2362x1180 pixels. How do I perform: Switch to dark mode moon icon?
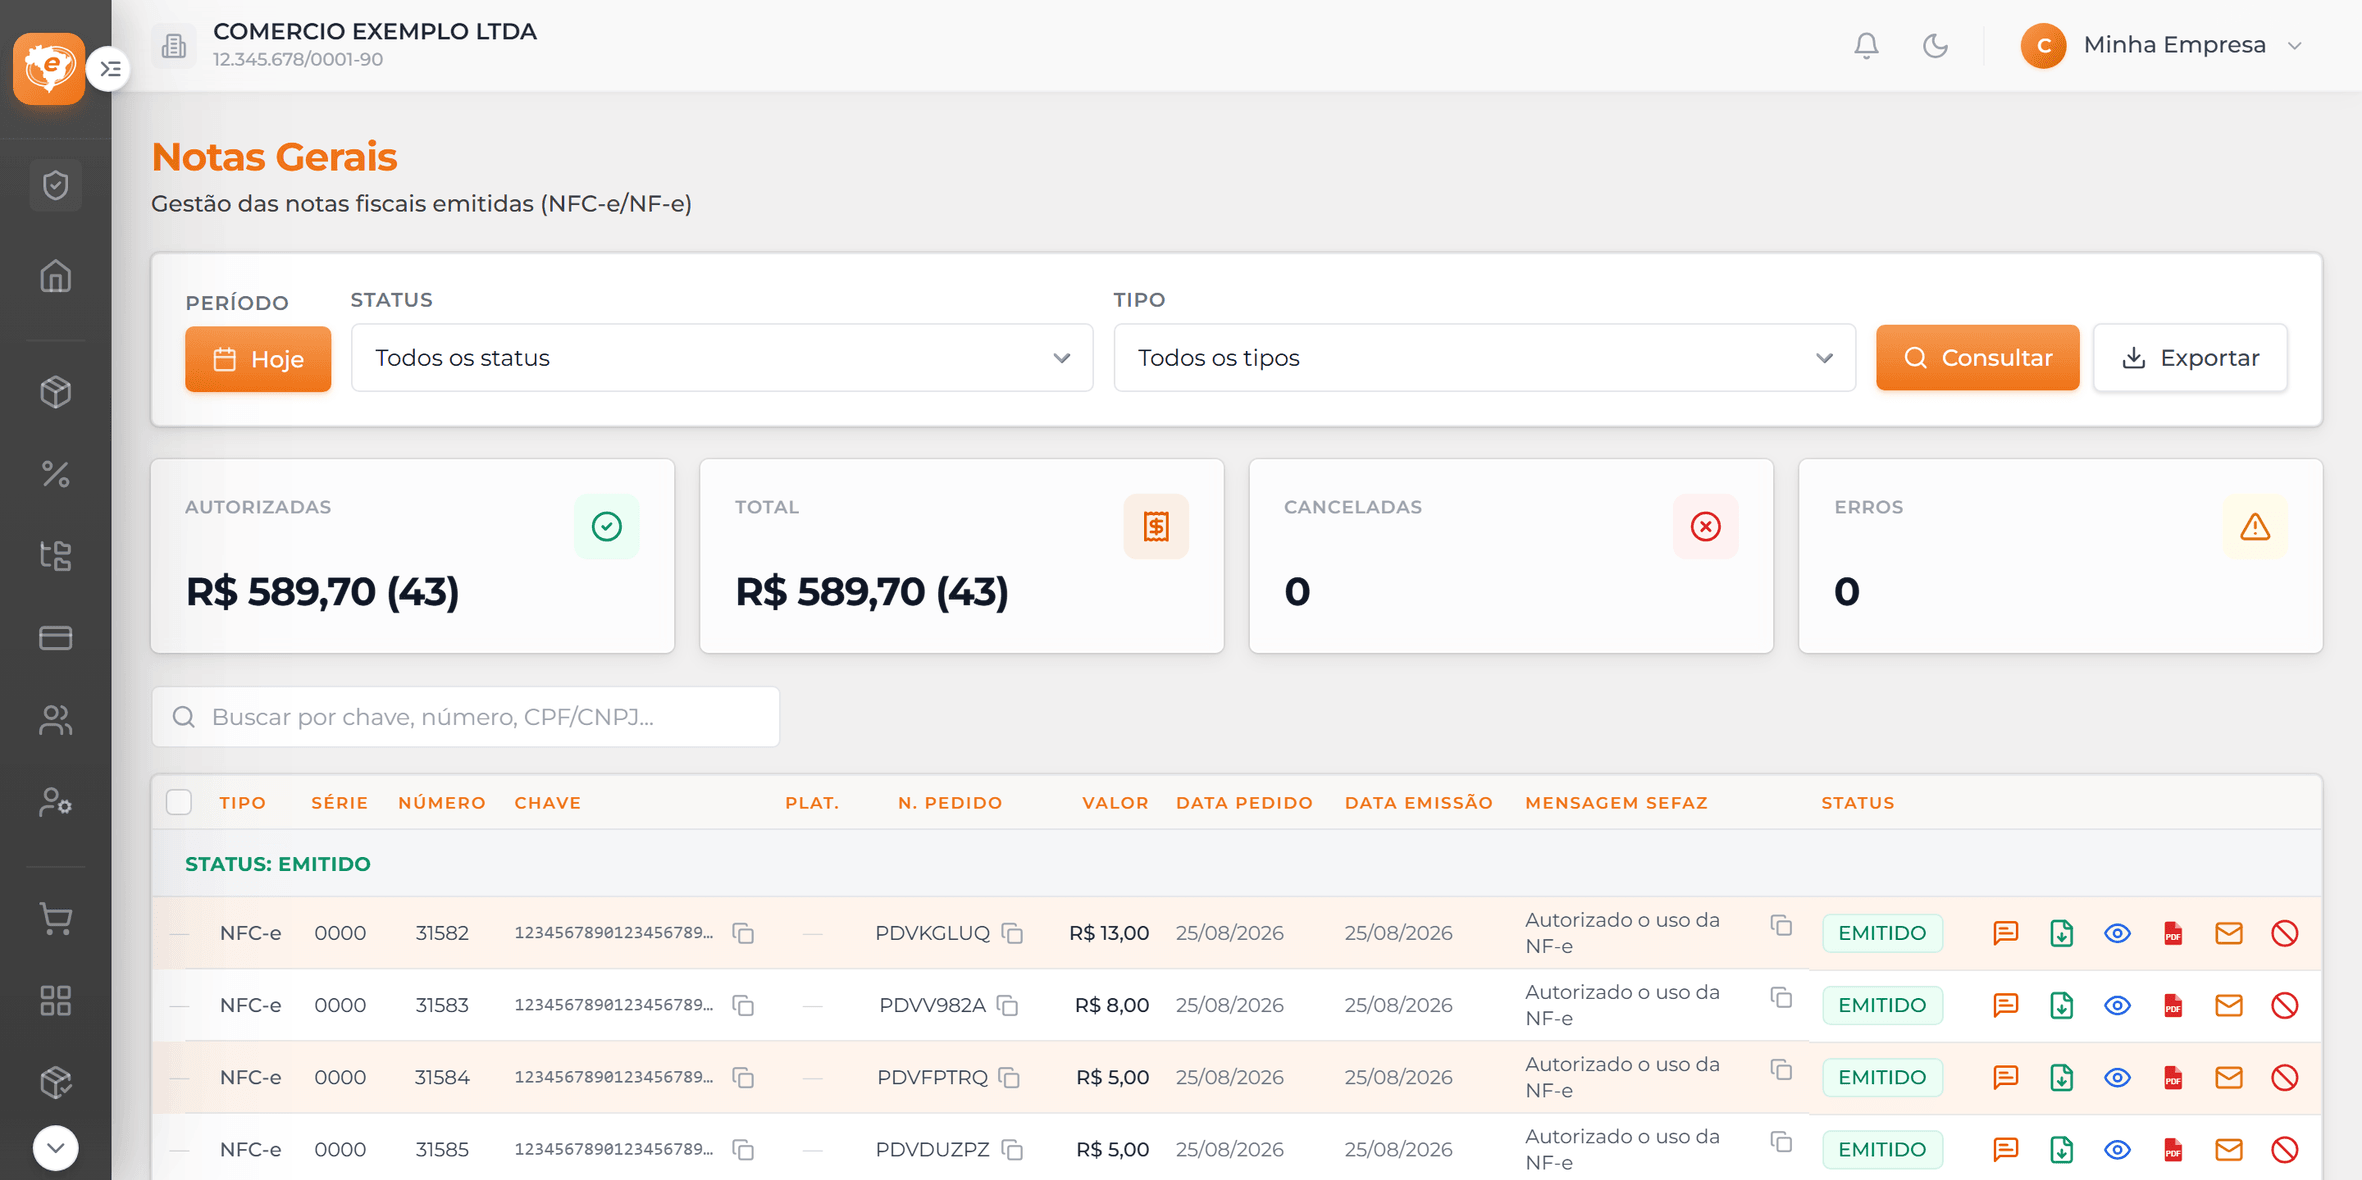[1935, 46]
